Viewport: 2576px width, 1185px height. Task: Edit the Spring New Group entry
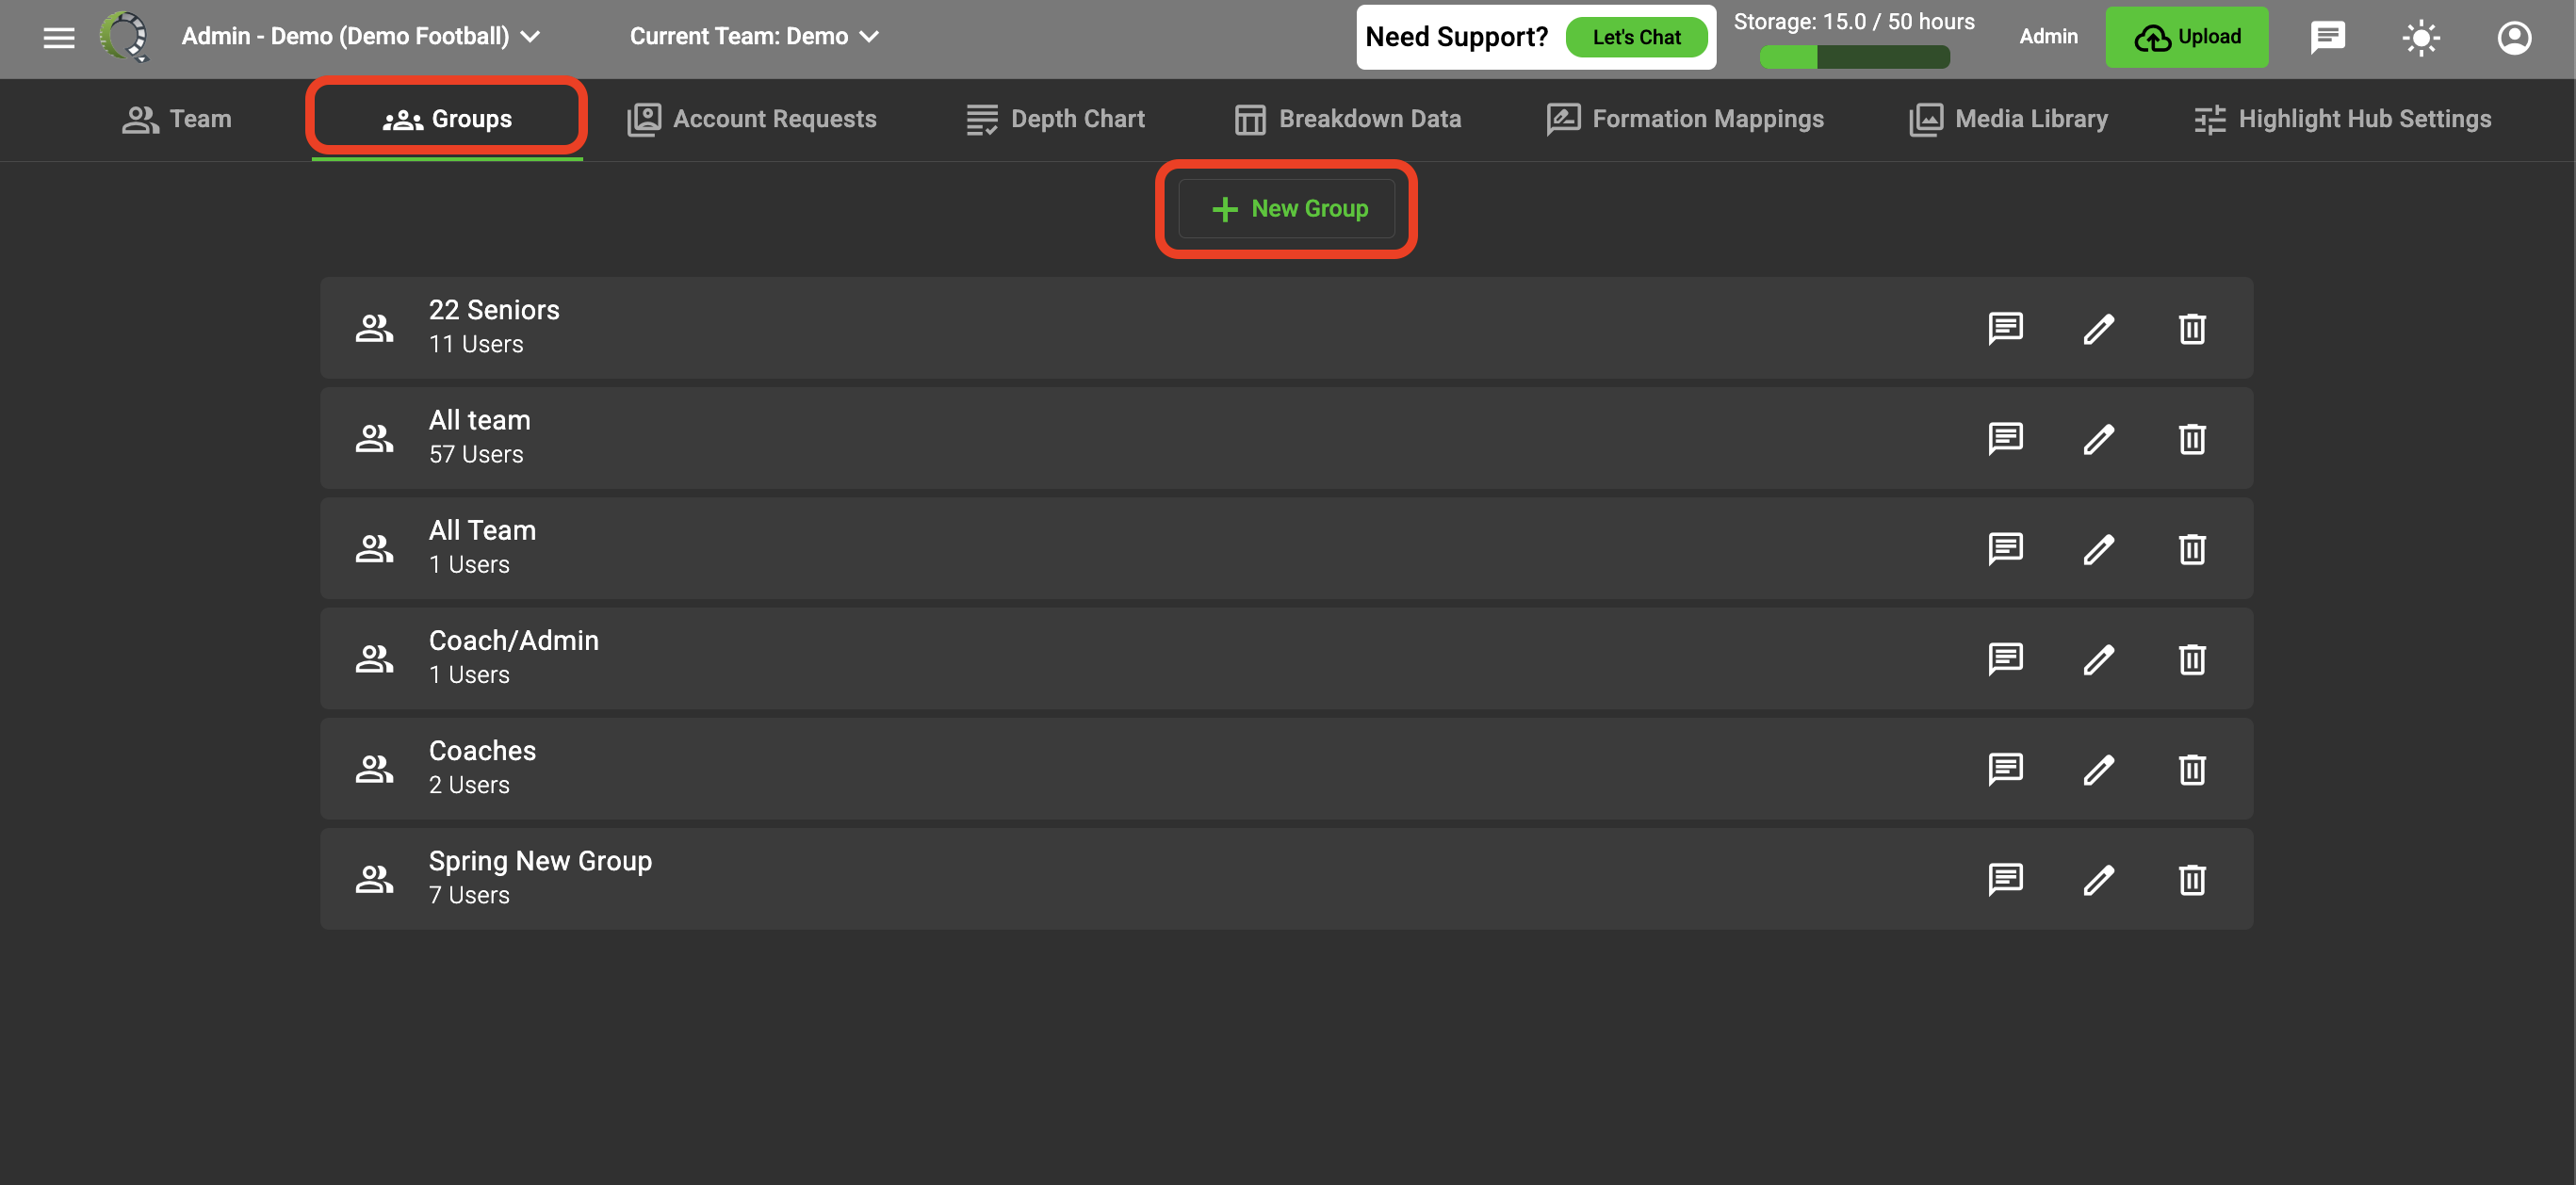coord(2098,879)
